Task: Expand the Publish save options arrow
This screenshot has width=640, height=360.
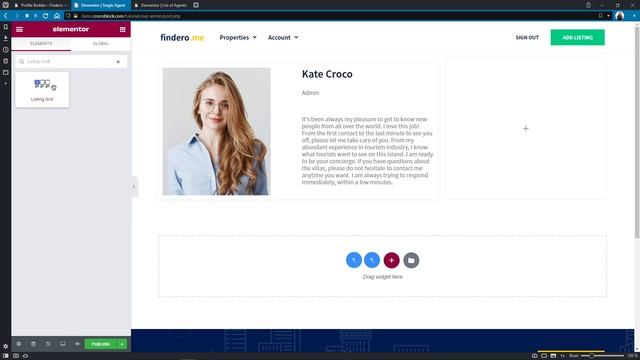Action: [122, 344]
